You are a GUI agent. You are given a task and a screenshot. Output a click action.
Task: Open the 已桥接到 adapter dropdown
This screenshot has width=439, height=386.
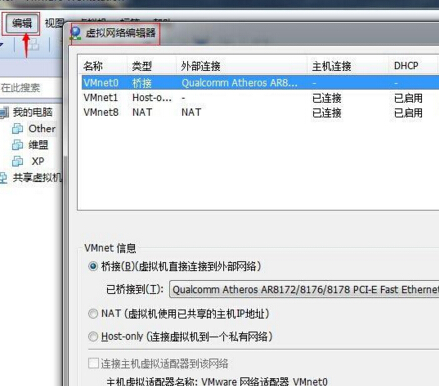coord(304,289)
